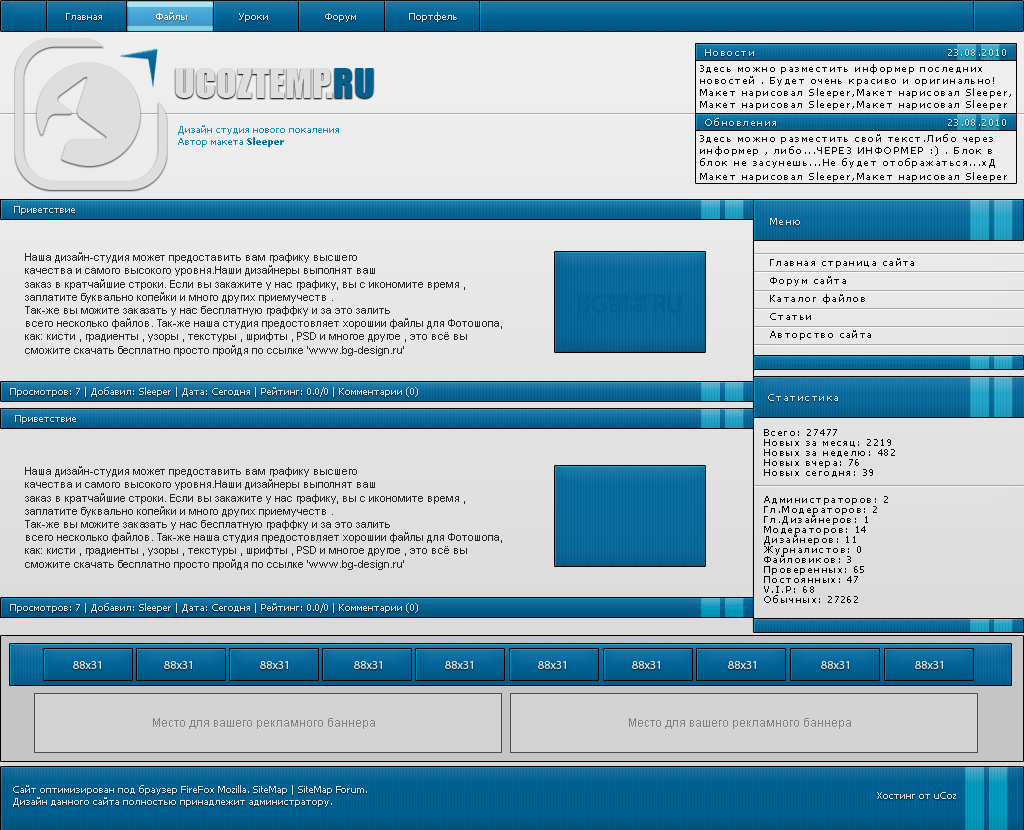Follow the 'Хостинг от uCoz' footer link

916,795
